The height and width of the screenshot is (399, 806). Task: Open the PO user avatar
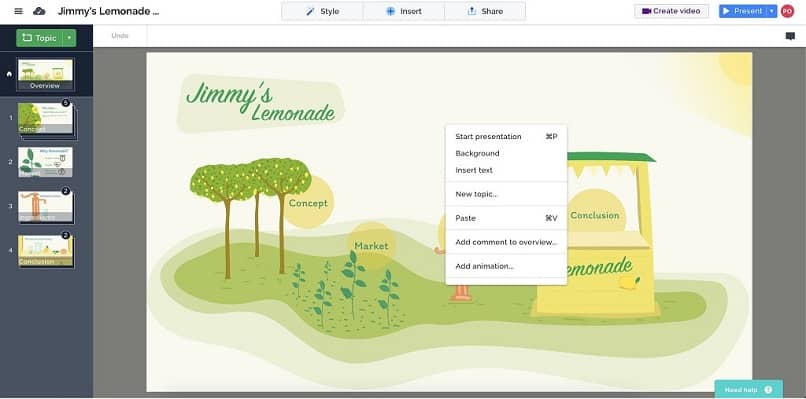tap(787, 11)
